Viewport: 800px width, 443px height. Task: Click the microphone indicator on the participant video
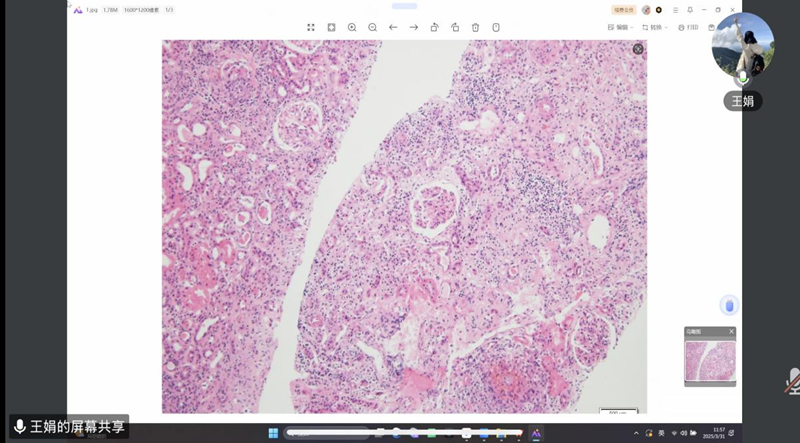[743, 78]
